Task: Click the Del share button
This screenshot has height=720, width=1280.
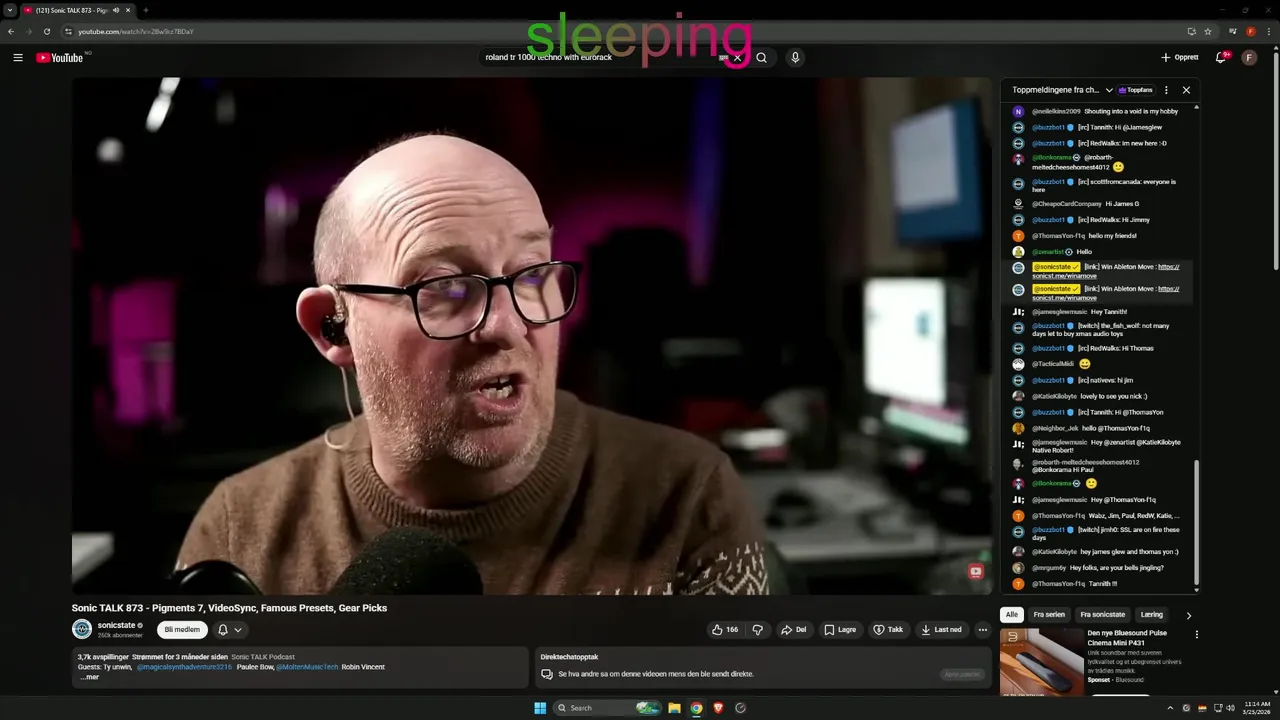Action: 794,630
